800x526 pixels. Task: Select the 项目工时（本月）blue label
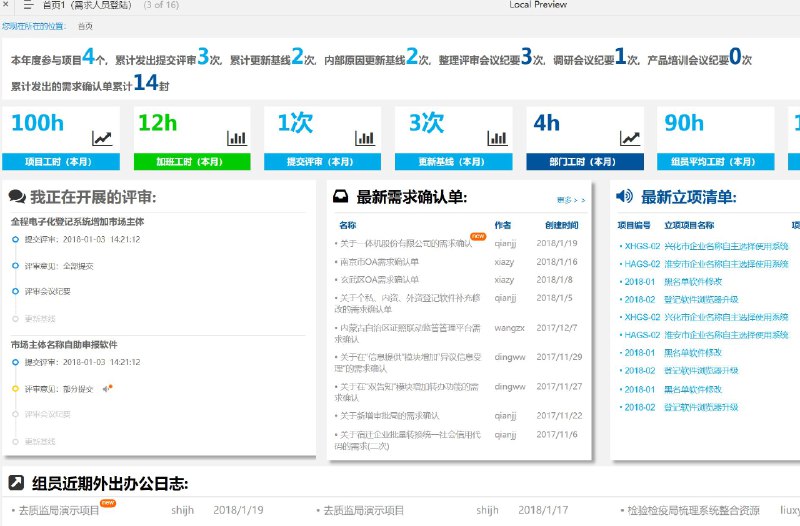pos(61,162)
